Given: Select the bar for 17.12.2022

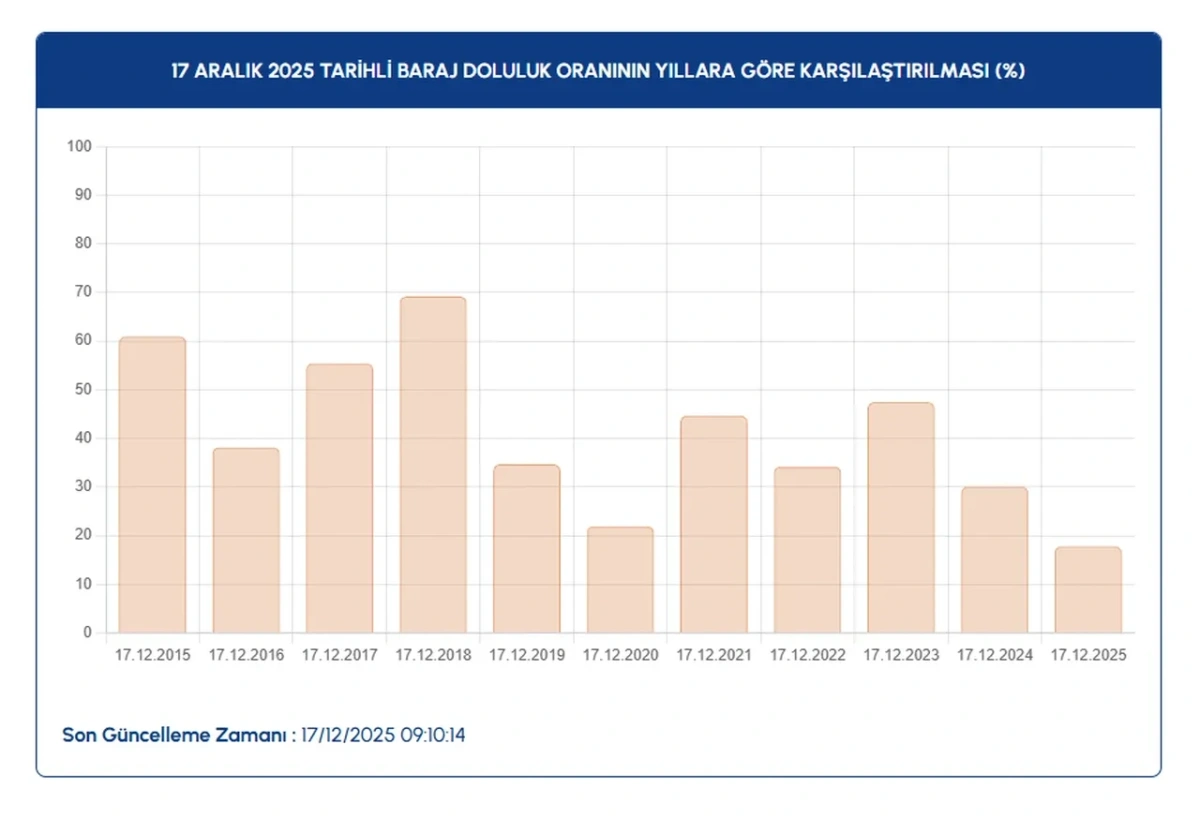Looking at the screenshot, I should pyautogui.click(x=807, y=550).
